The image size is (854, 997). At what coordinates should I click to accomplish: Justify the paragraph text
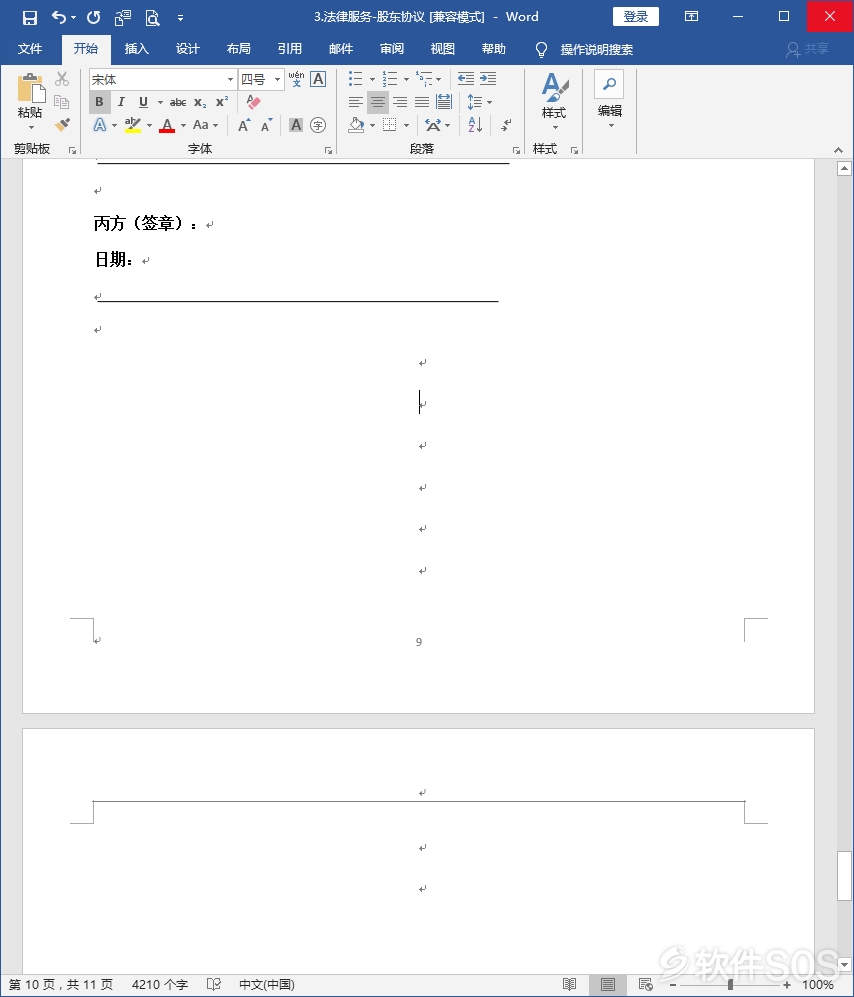[422, 102]
